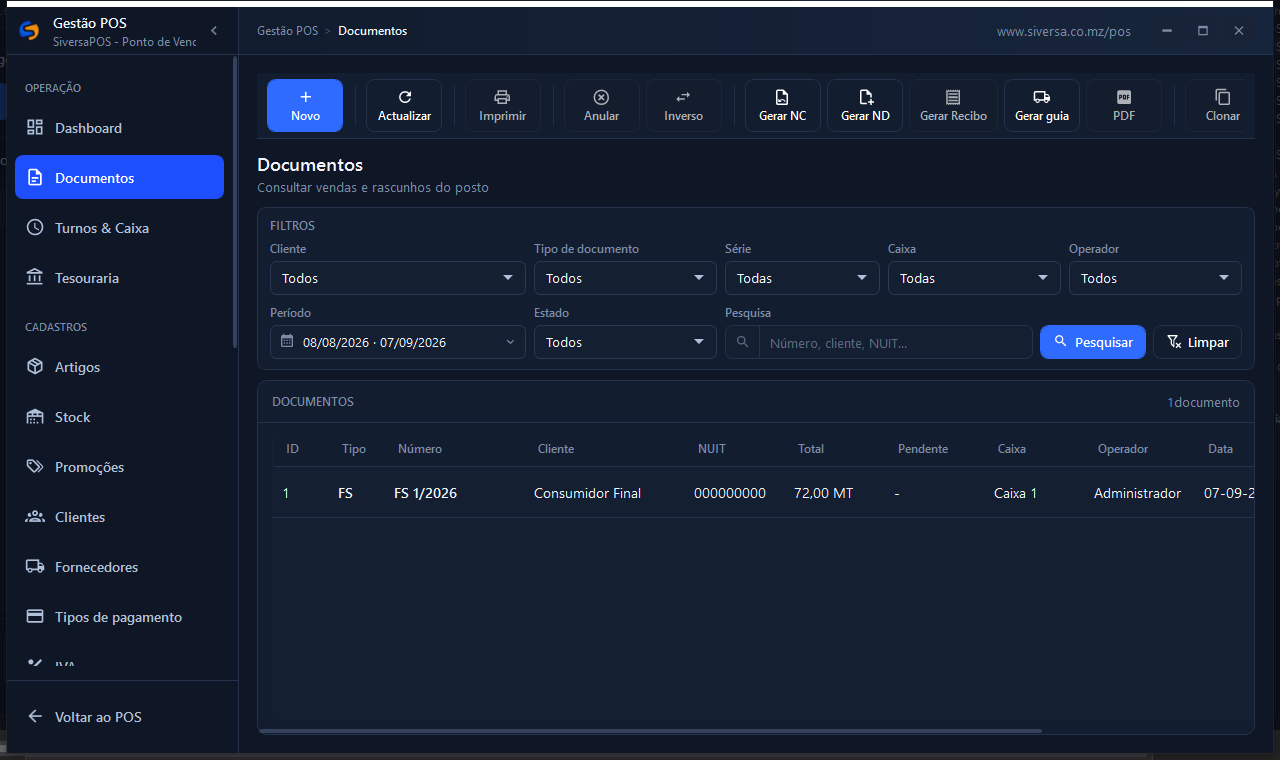1280x760 pixels.
Task: Open the Cliente filter dropdown
Action: (x=398, y=278)
